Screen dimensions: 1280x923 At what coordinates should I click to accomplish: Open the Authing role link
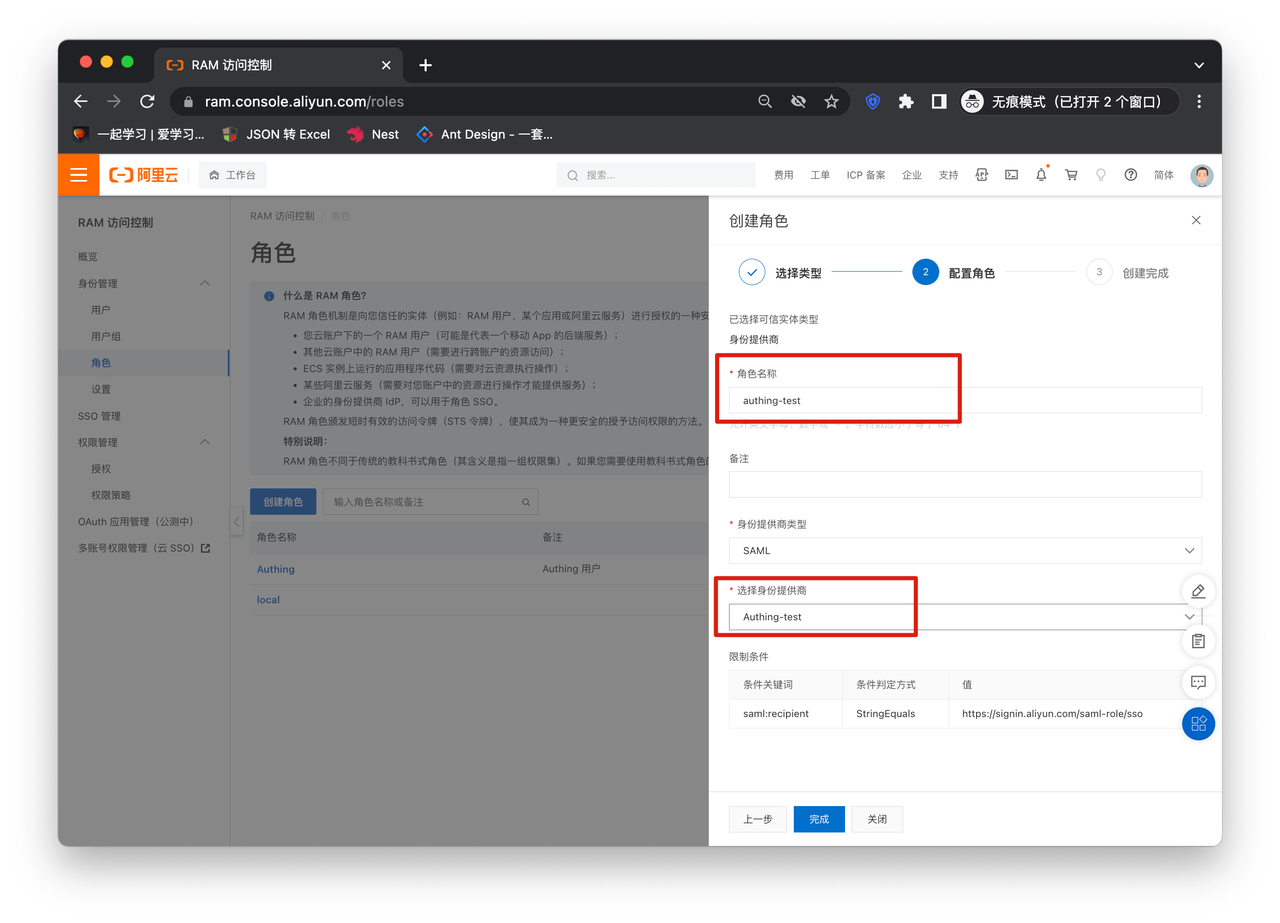[x=276, y=569]
